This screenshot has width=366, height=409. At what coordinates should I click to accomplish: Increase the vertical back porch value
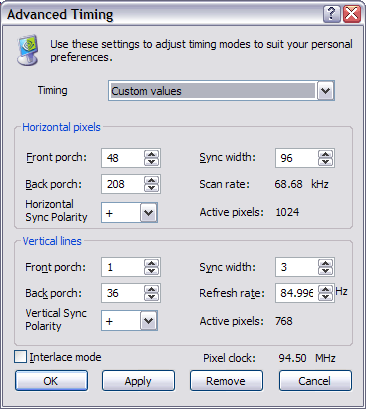[x=152, y=289]
